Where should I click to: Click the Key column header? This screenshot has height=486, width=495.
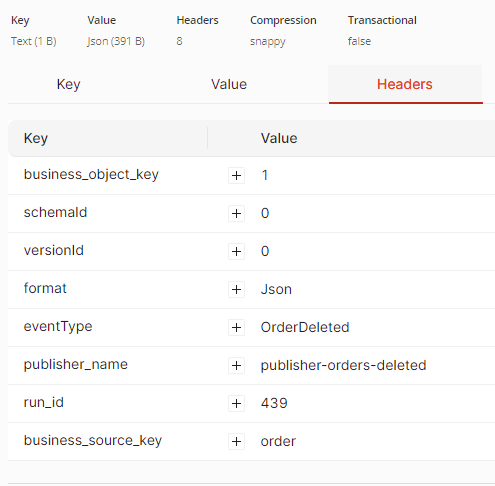[36, 138]
